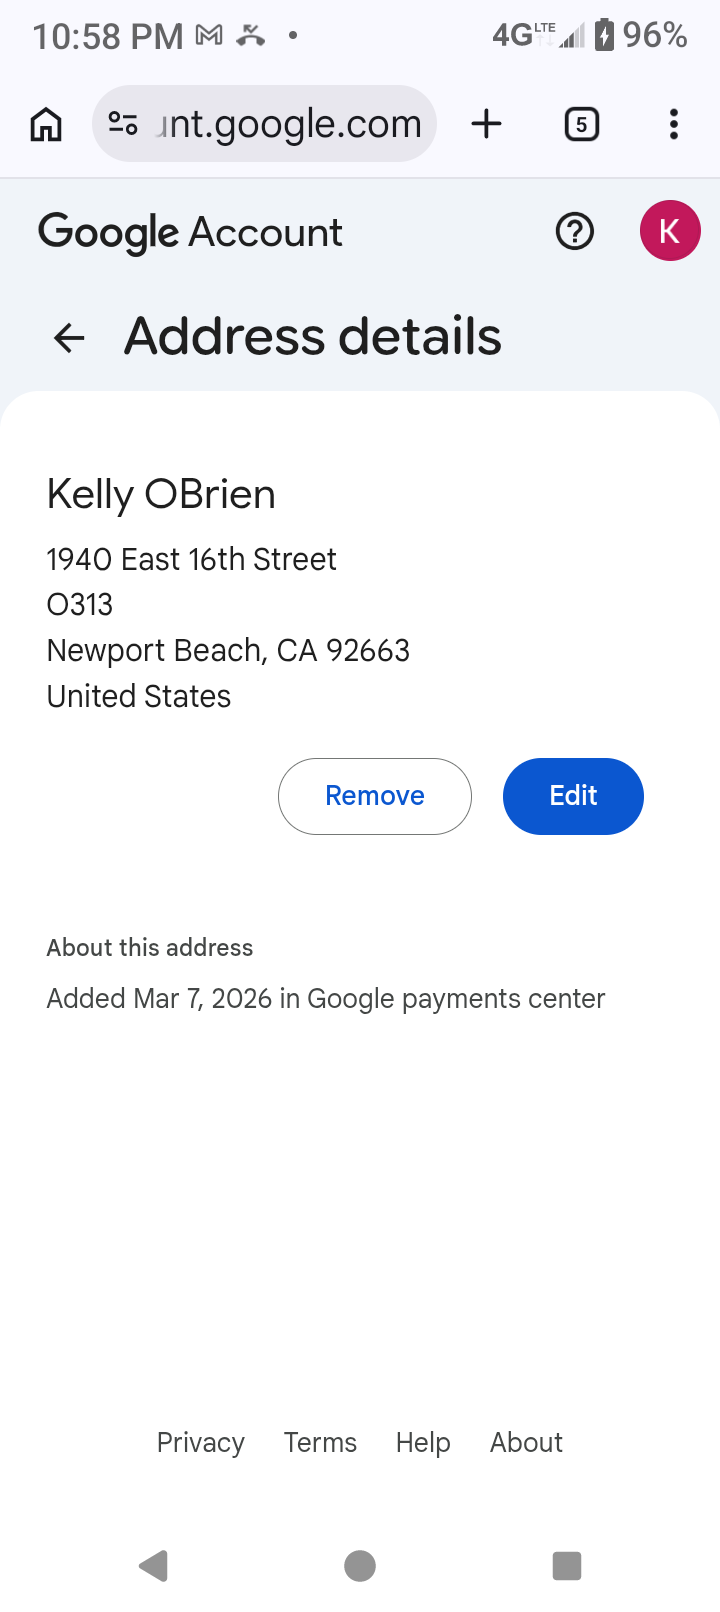Open the Privacy footer link

pyautogui.click(x=200, y=1442)
